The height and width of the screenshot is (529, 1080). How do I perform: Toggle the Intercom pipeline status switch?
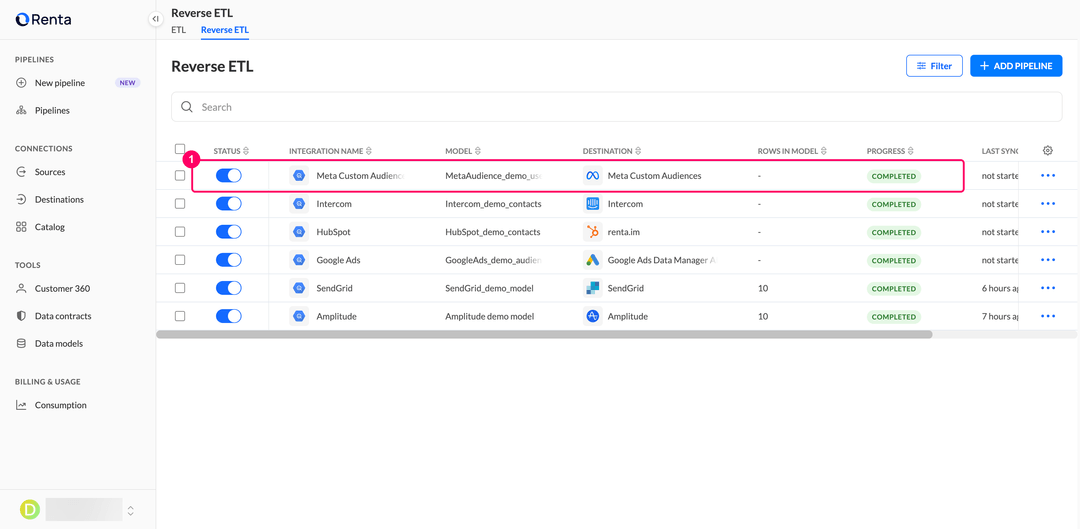[229, 204]
